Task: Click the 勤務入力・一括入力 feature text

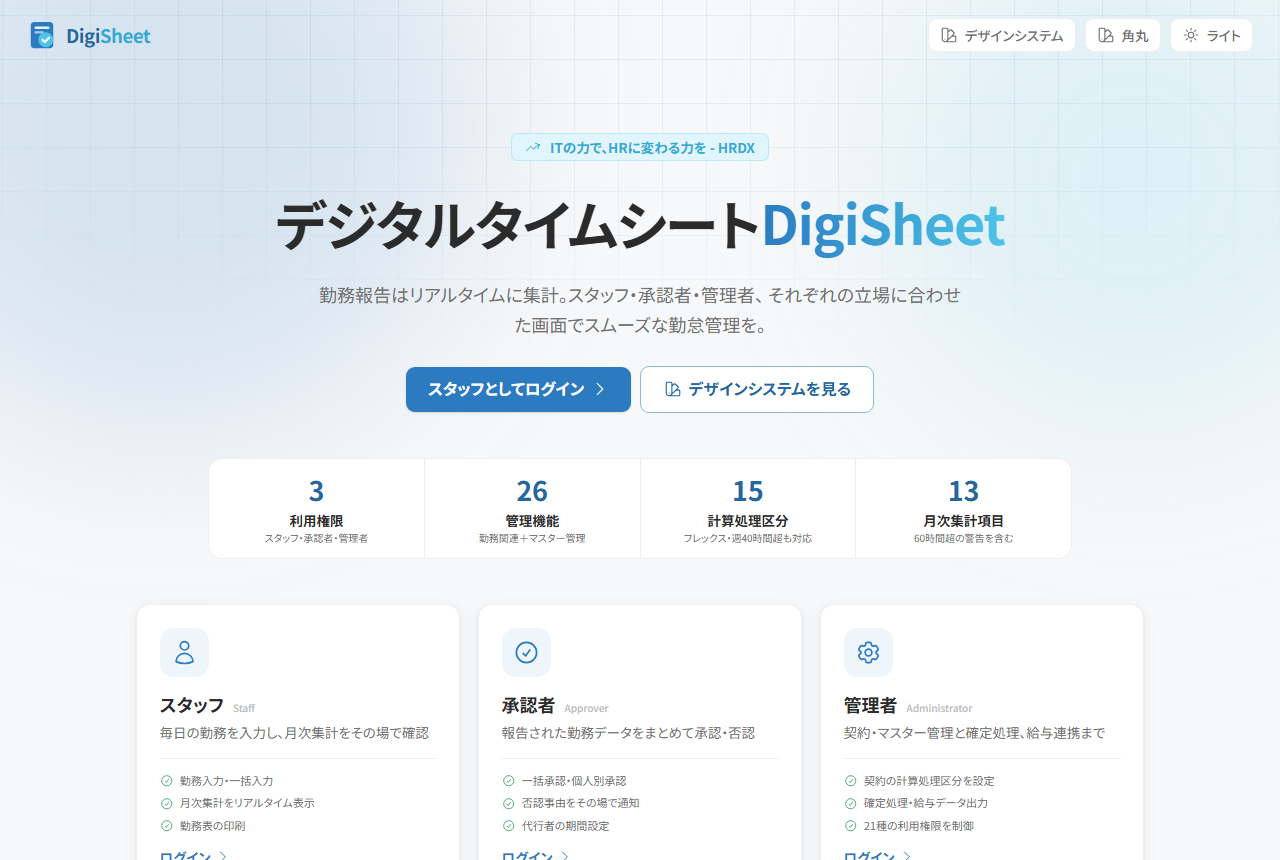Action: click(x=226, y=781)
